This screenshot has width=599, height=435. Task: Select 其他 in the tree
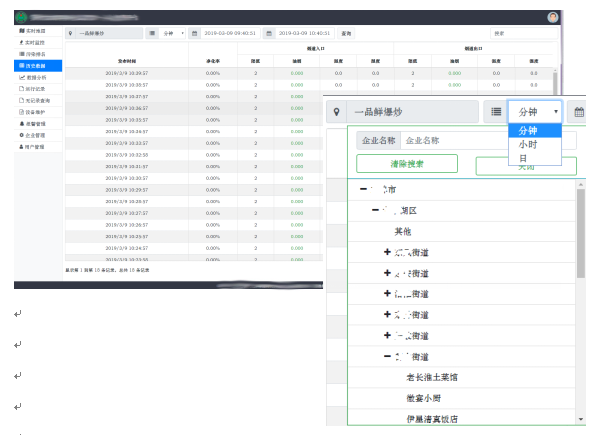[x=403, y=231]
